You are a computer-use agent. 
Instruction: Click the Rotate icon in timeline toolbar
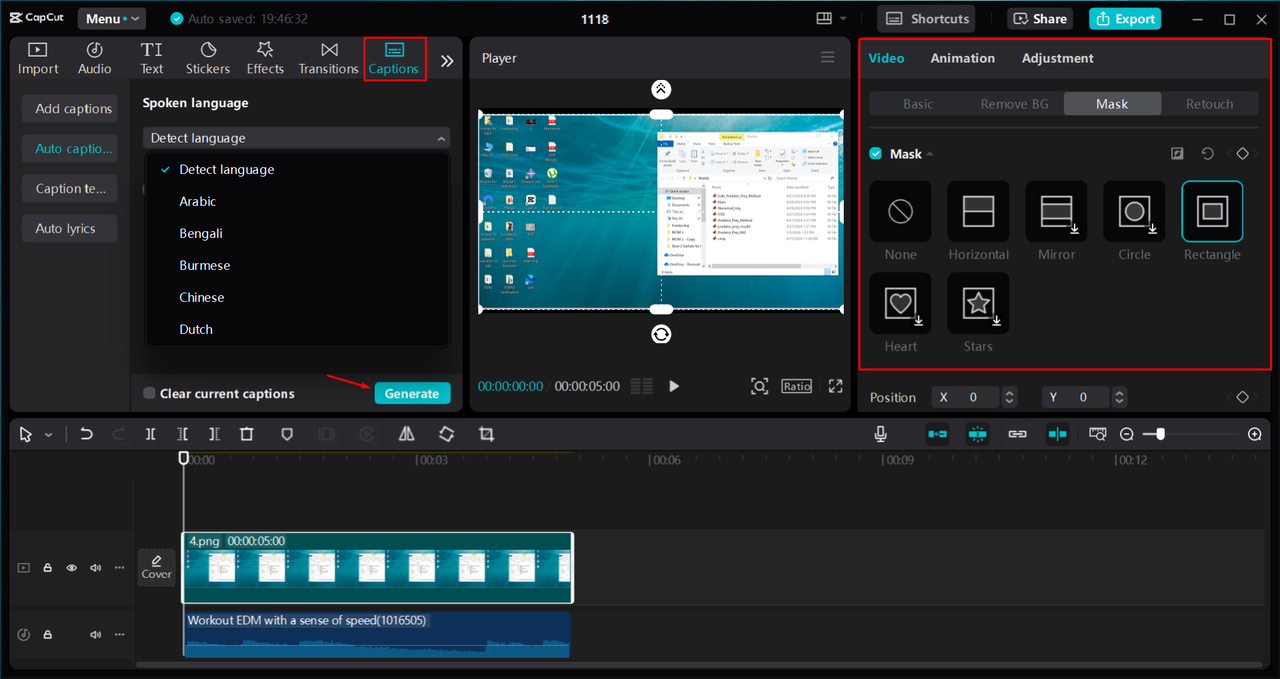coord(447,434)
